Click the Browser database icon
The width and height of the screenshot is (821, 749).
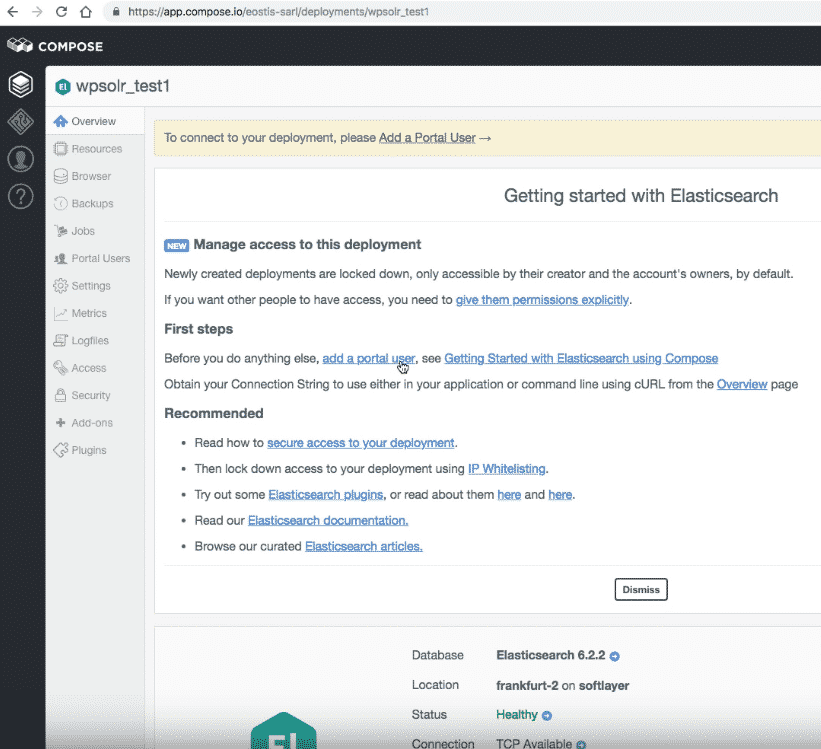(61, 176)
